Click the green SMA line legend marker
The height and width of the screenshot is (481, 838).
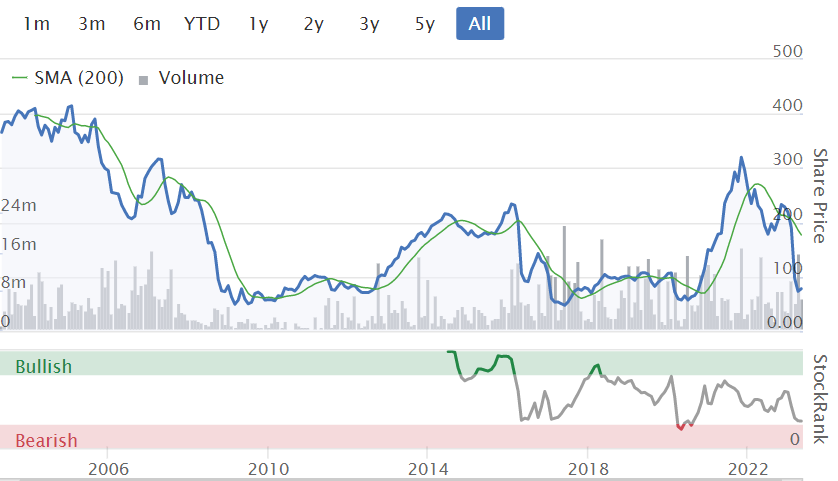pyautogui.click(x=19, y=78)
